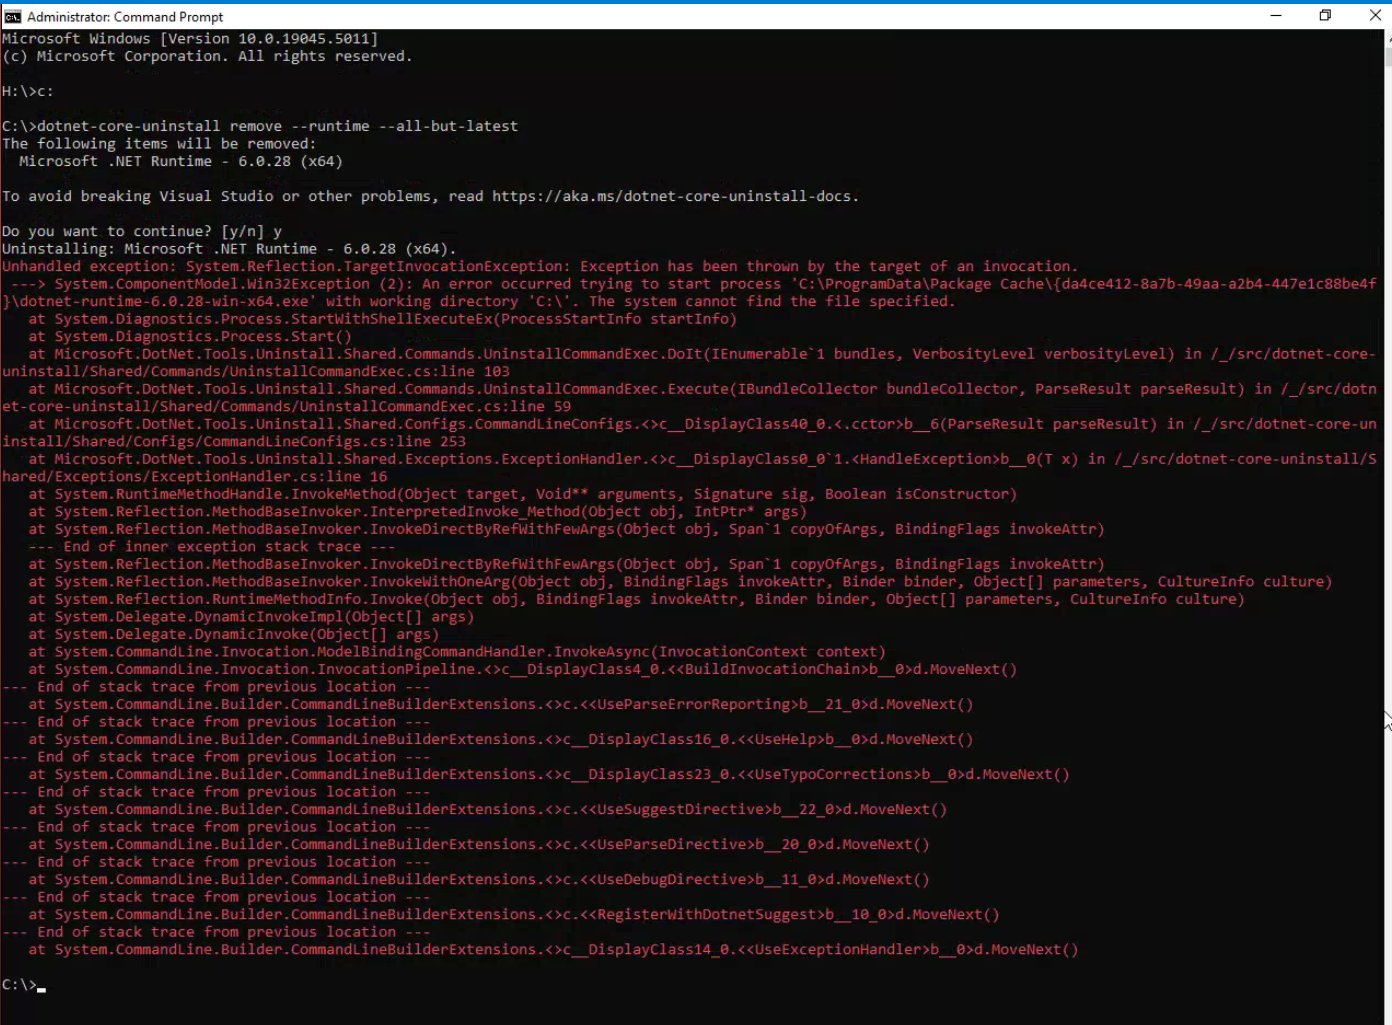The image size is (1392, 1025).
Task: Click the 'at System.Diagnostics.Process.Start()' line
Action: (190, 336)
